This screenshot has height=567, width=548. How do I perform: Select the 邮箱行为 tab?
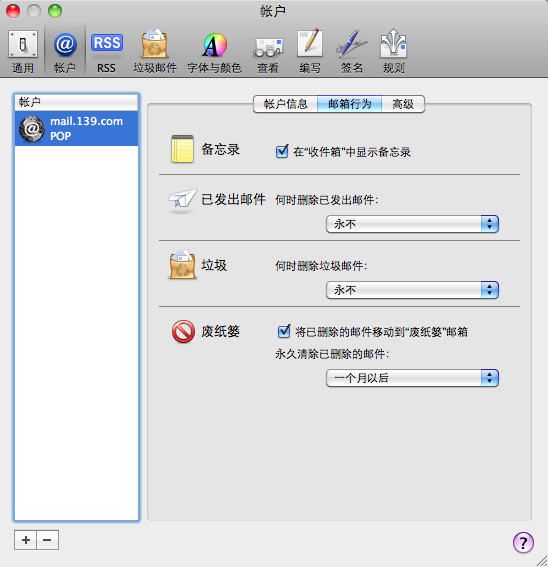tap(349, 104)
